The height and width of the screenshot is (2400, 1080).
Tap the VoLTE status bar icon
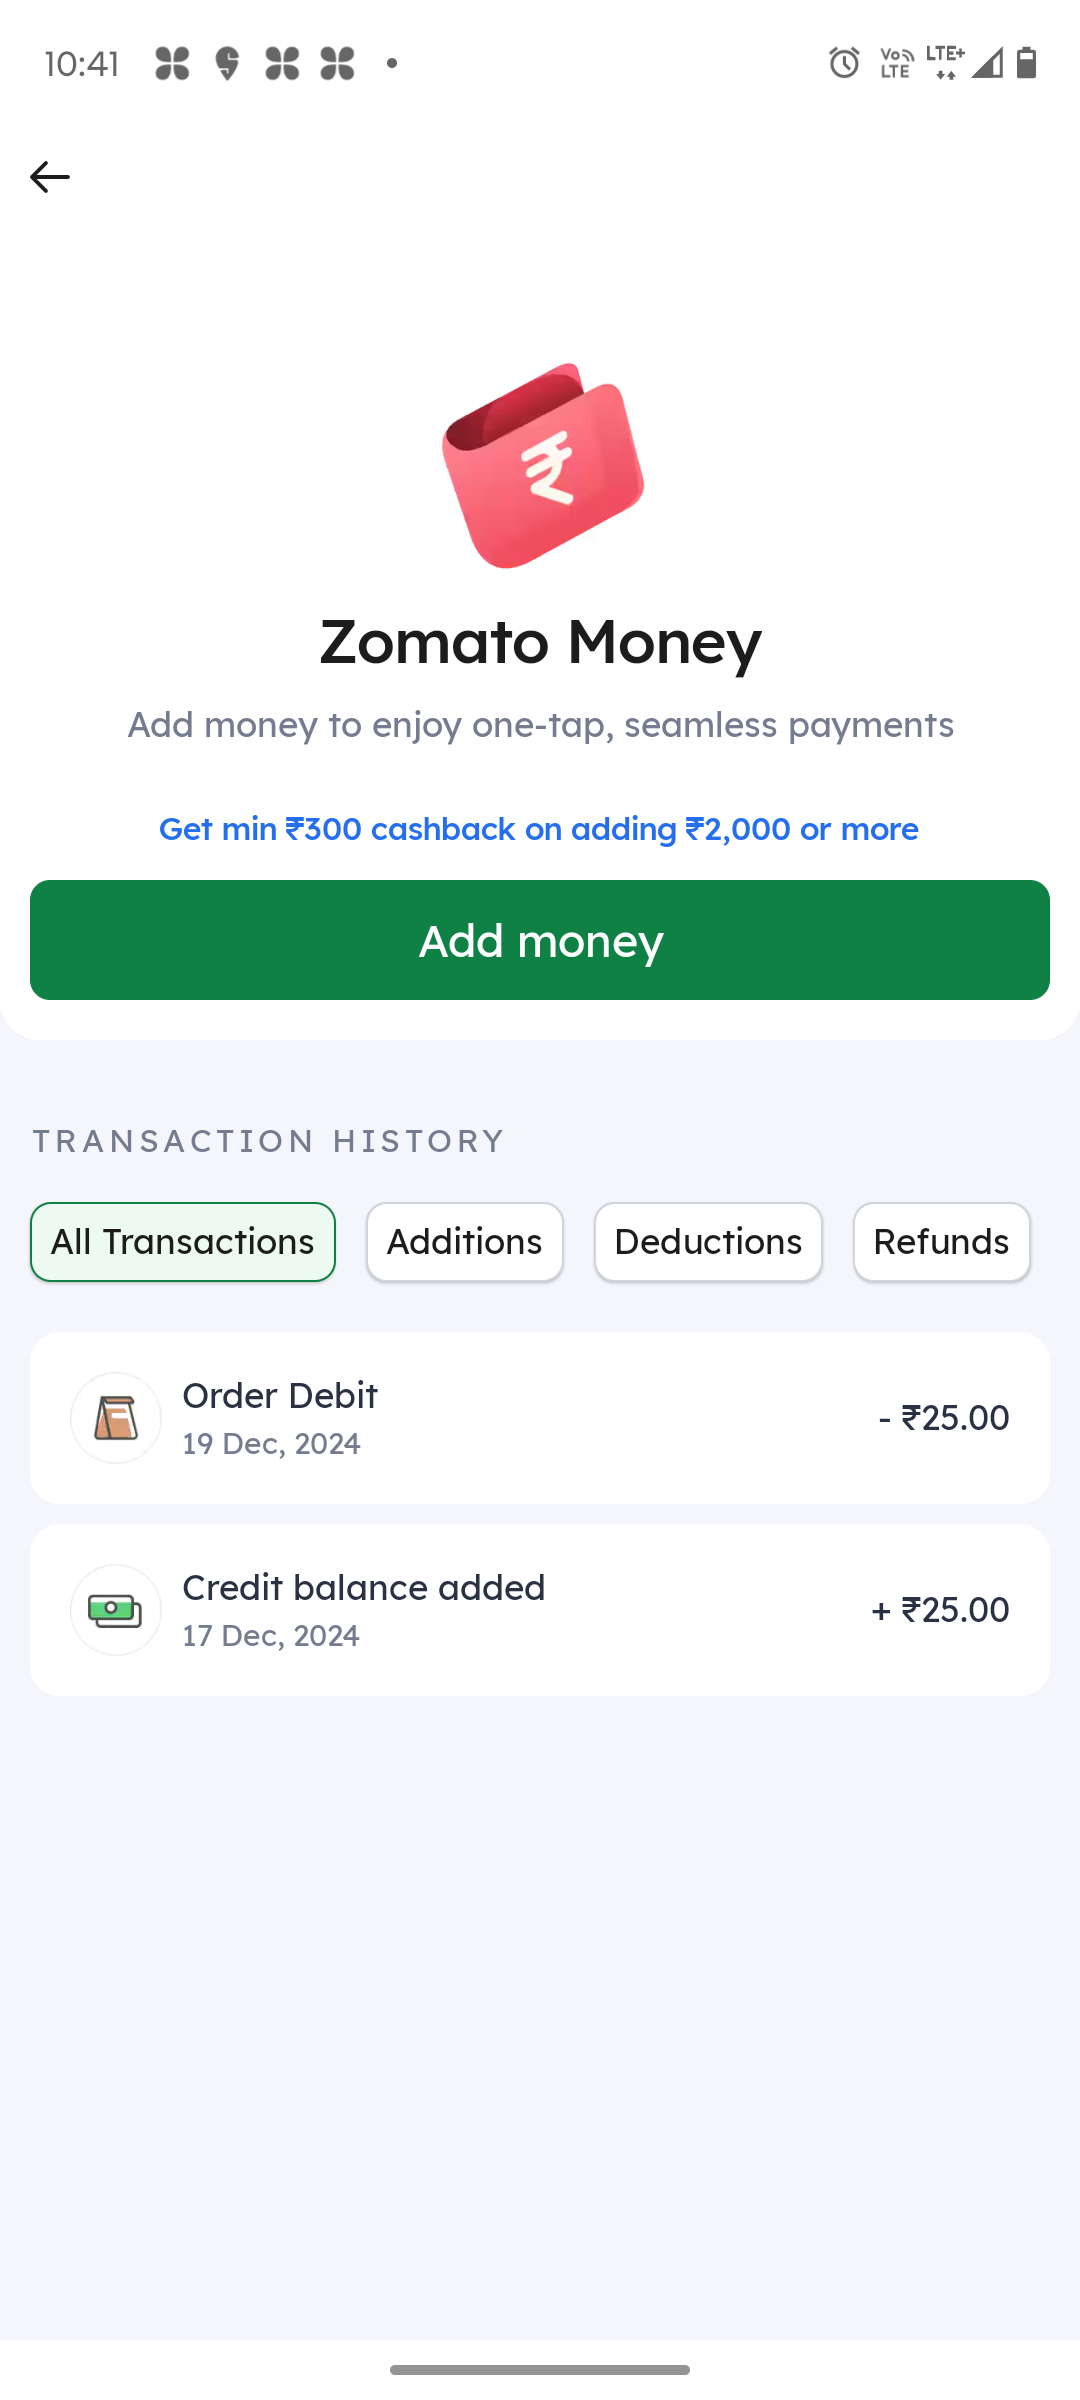896,63
